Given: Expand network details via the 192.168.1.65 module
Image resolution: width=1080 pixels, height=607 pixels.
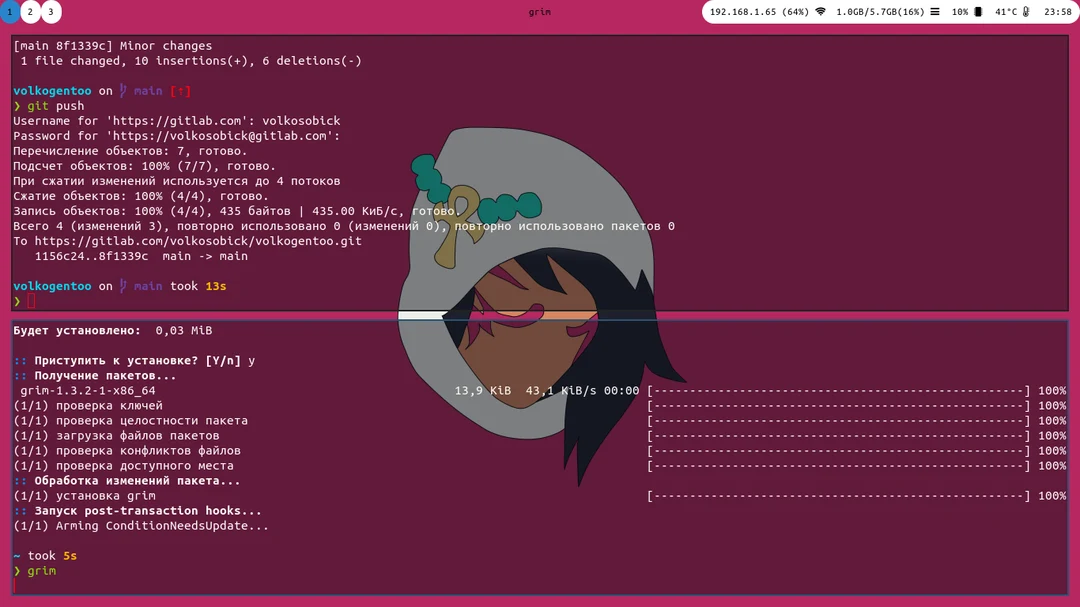Looking at the screenshot, I should pos(742,12).
